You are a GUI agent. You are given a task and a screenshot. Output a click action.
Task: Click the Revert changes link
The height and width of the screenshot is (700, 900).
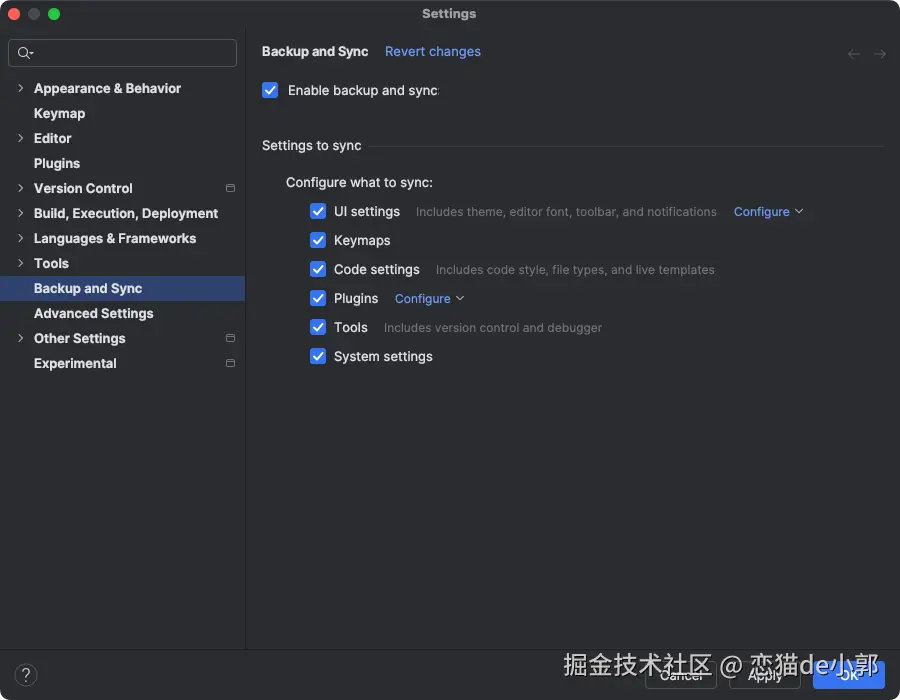pyautogui.click(x=433, y=51)
